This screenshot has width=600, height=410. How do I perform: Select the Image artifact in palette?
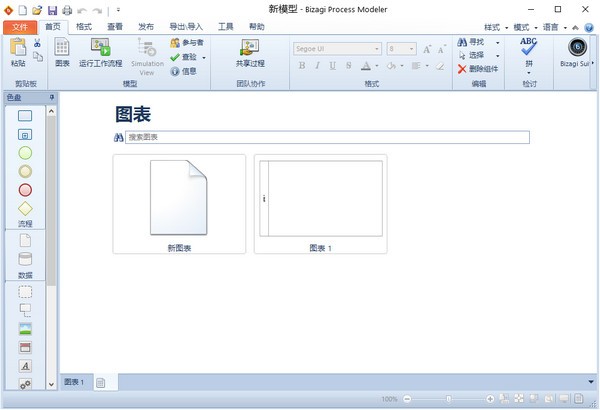coord(25,329)
